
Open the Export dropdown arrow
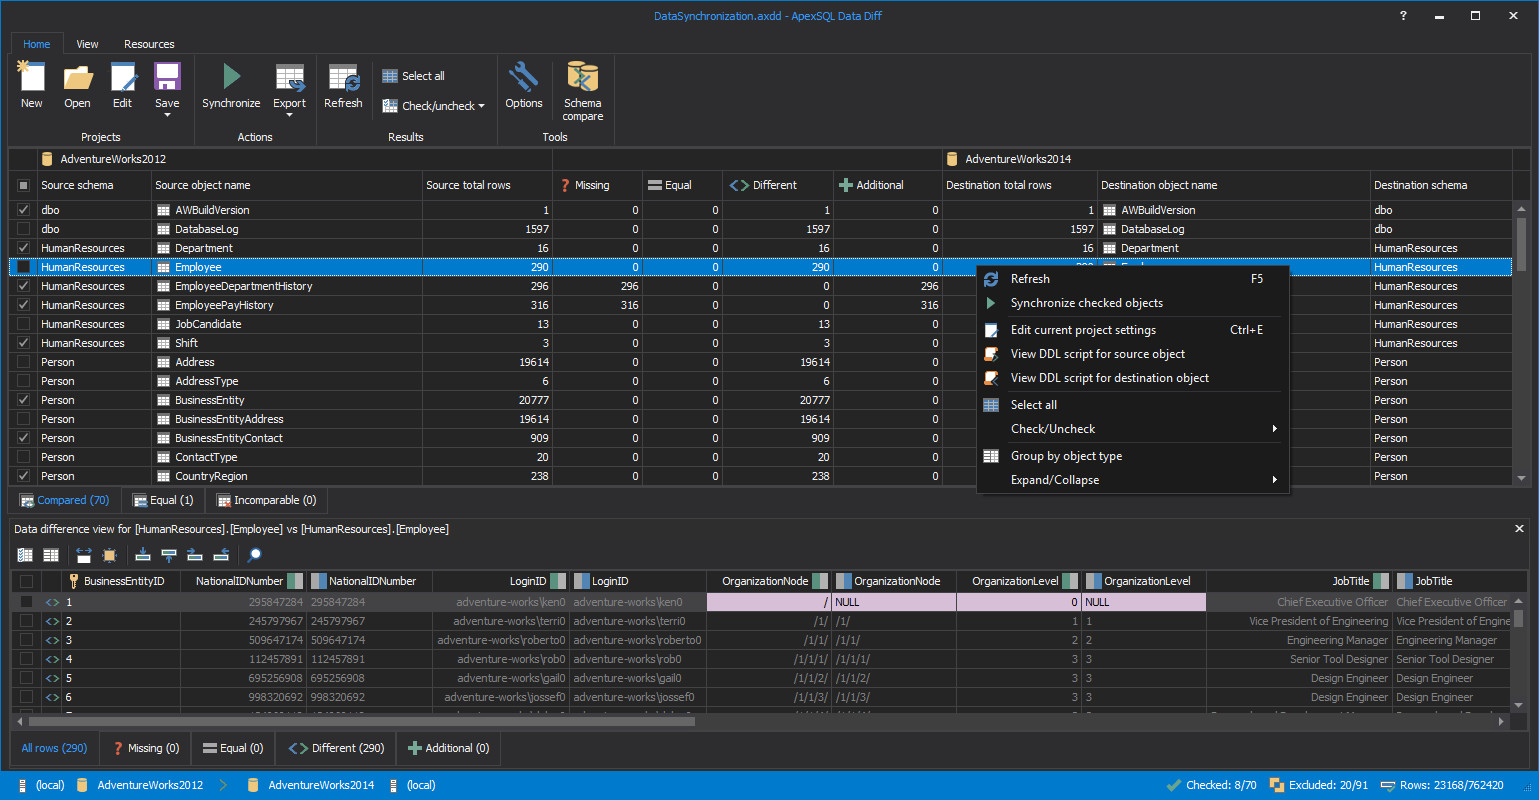[289, 115]
